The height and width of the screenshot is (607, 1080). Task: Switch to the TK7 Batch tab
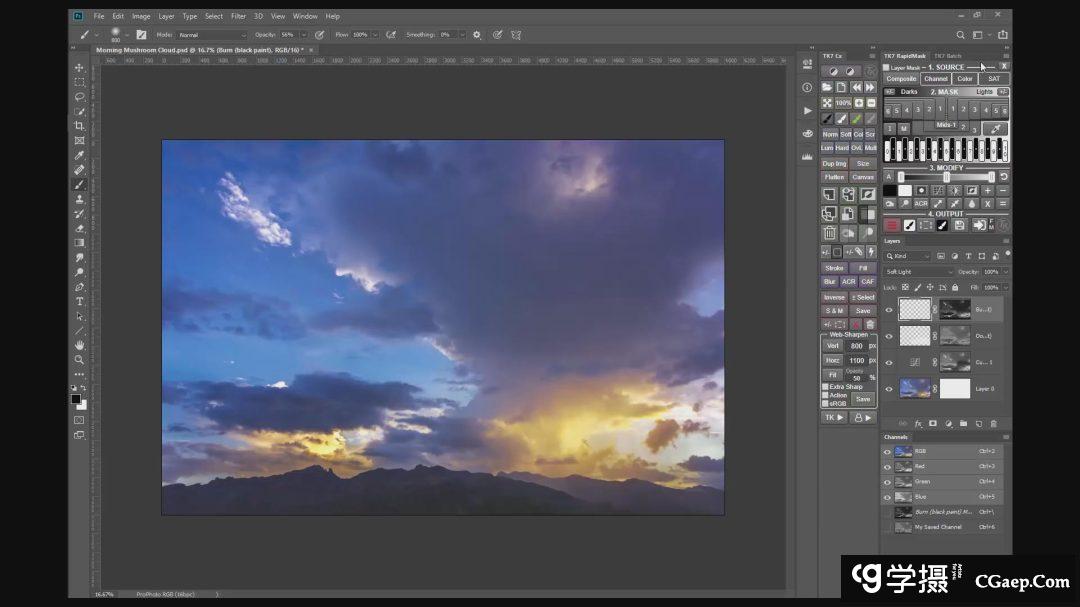tap(947, 56)
